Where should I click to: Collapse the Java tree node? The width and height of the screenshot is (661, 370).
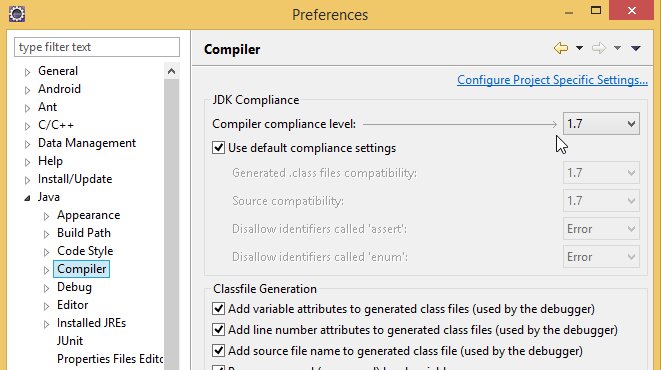pos(27,198)
